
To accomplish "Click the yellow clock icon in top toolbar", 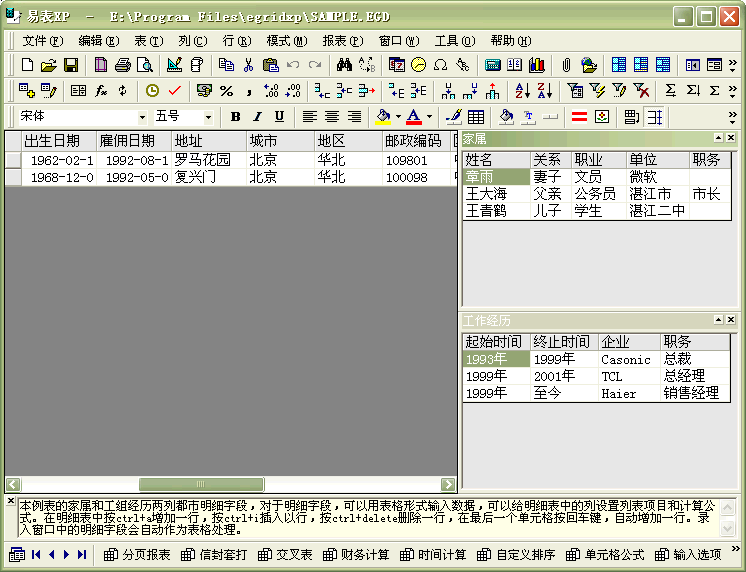I will tap(418, 65).
